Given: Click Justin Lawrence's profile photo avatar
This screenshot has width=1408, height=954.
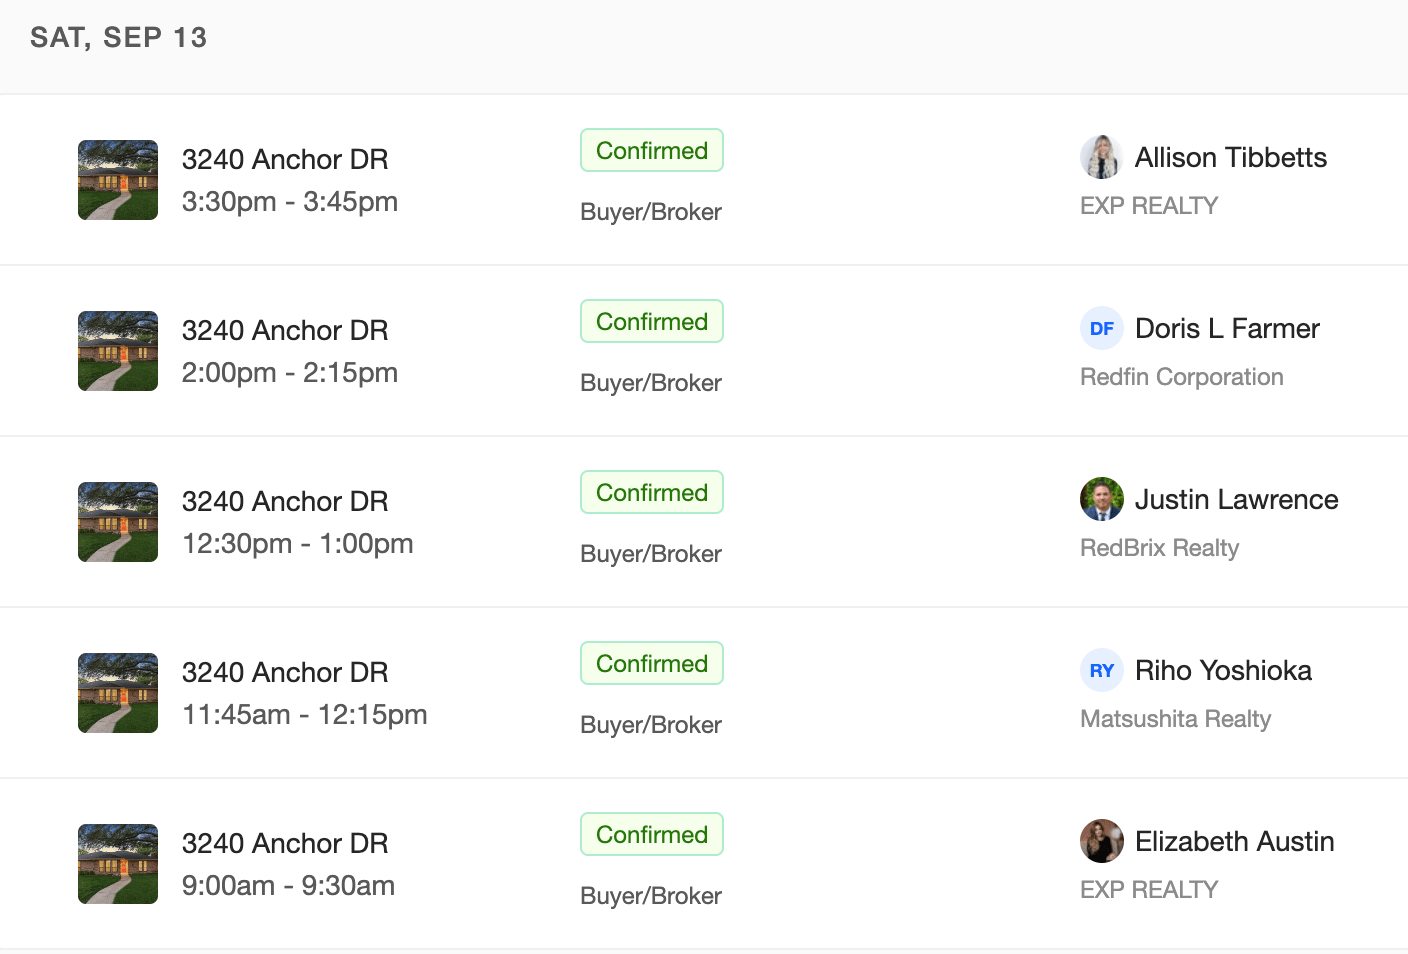Looking at the screenshot, I should (x=1101, y=499).
